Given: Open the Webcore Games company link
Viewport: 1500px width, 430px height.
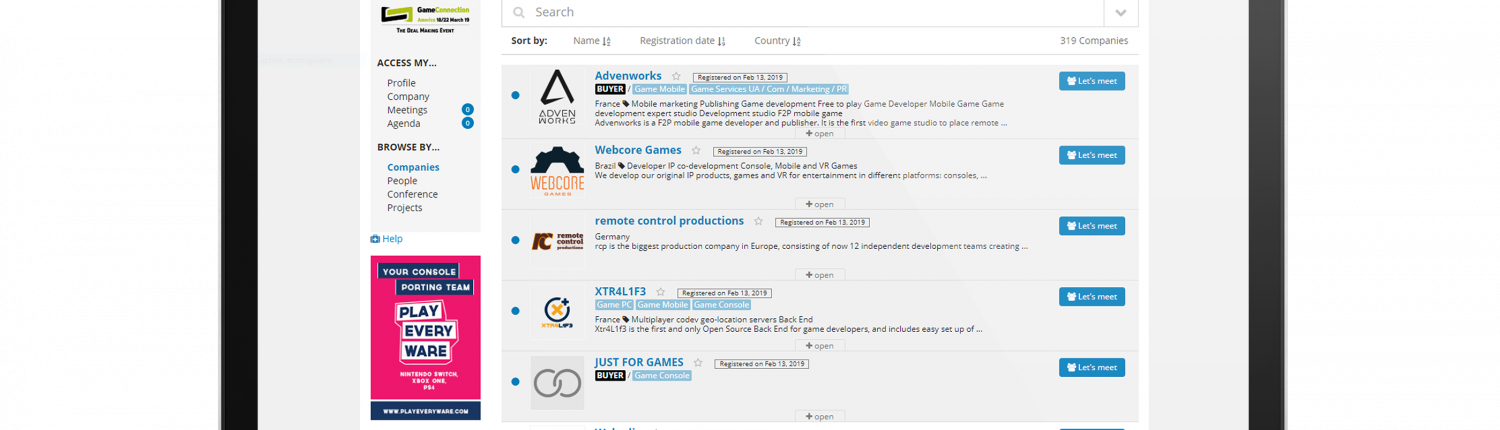Looking at the screenshot, I should click(x=638, y=150).
